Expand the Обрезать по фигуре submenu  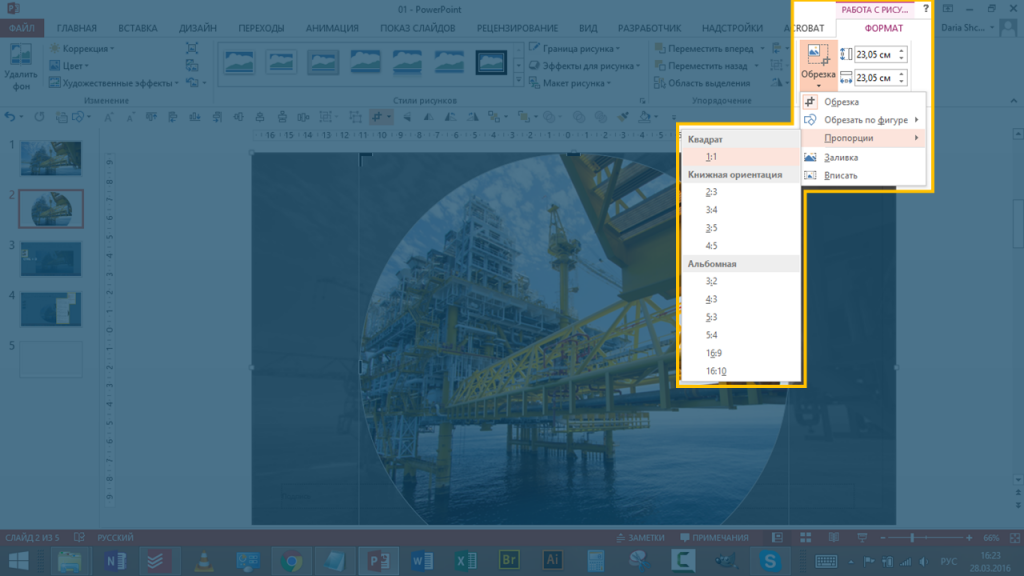pyautogui.click(x=865, y=120)
